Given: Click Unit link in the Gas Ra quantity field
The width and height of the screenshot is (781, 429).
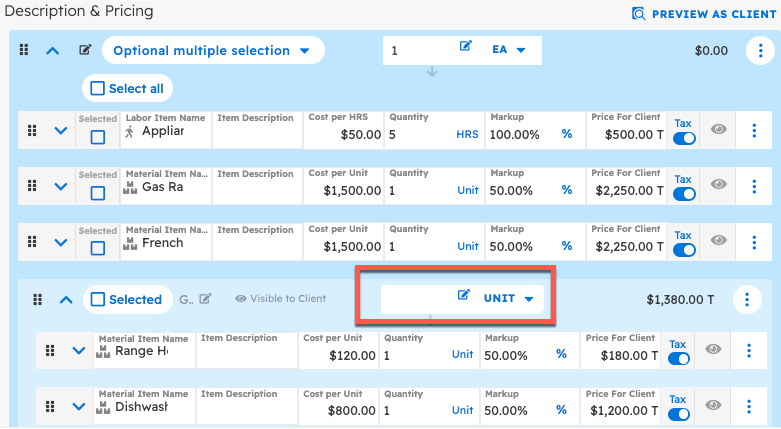Looking at the screenshot, I should (x=467, y=190).
